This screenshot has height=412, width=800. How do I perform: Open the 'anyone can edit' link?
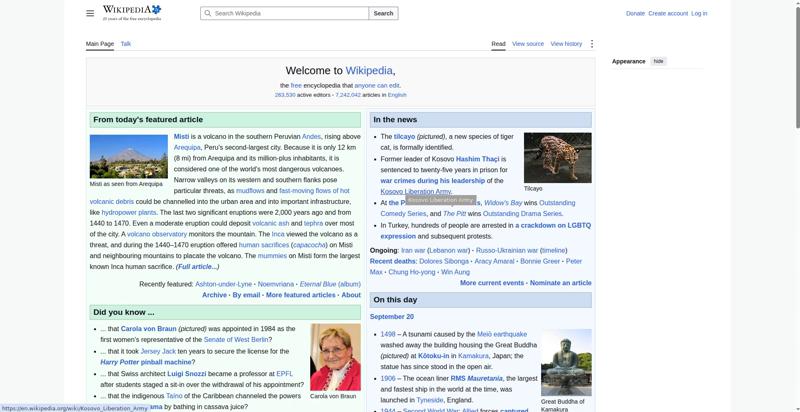377,86
